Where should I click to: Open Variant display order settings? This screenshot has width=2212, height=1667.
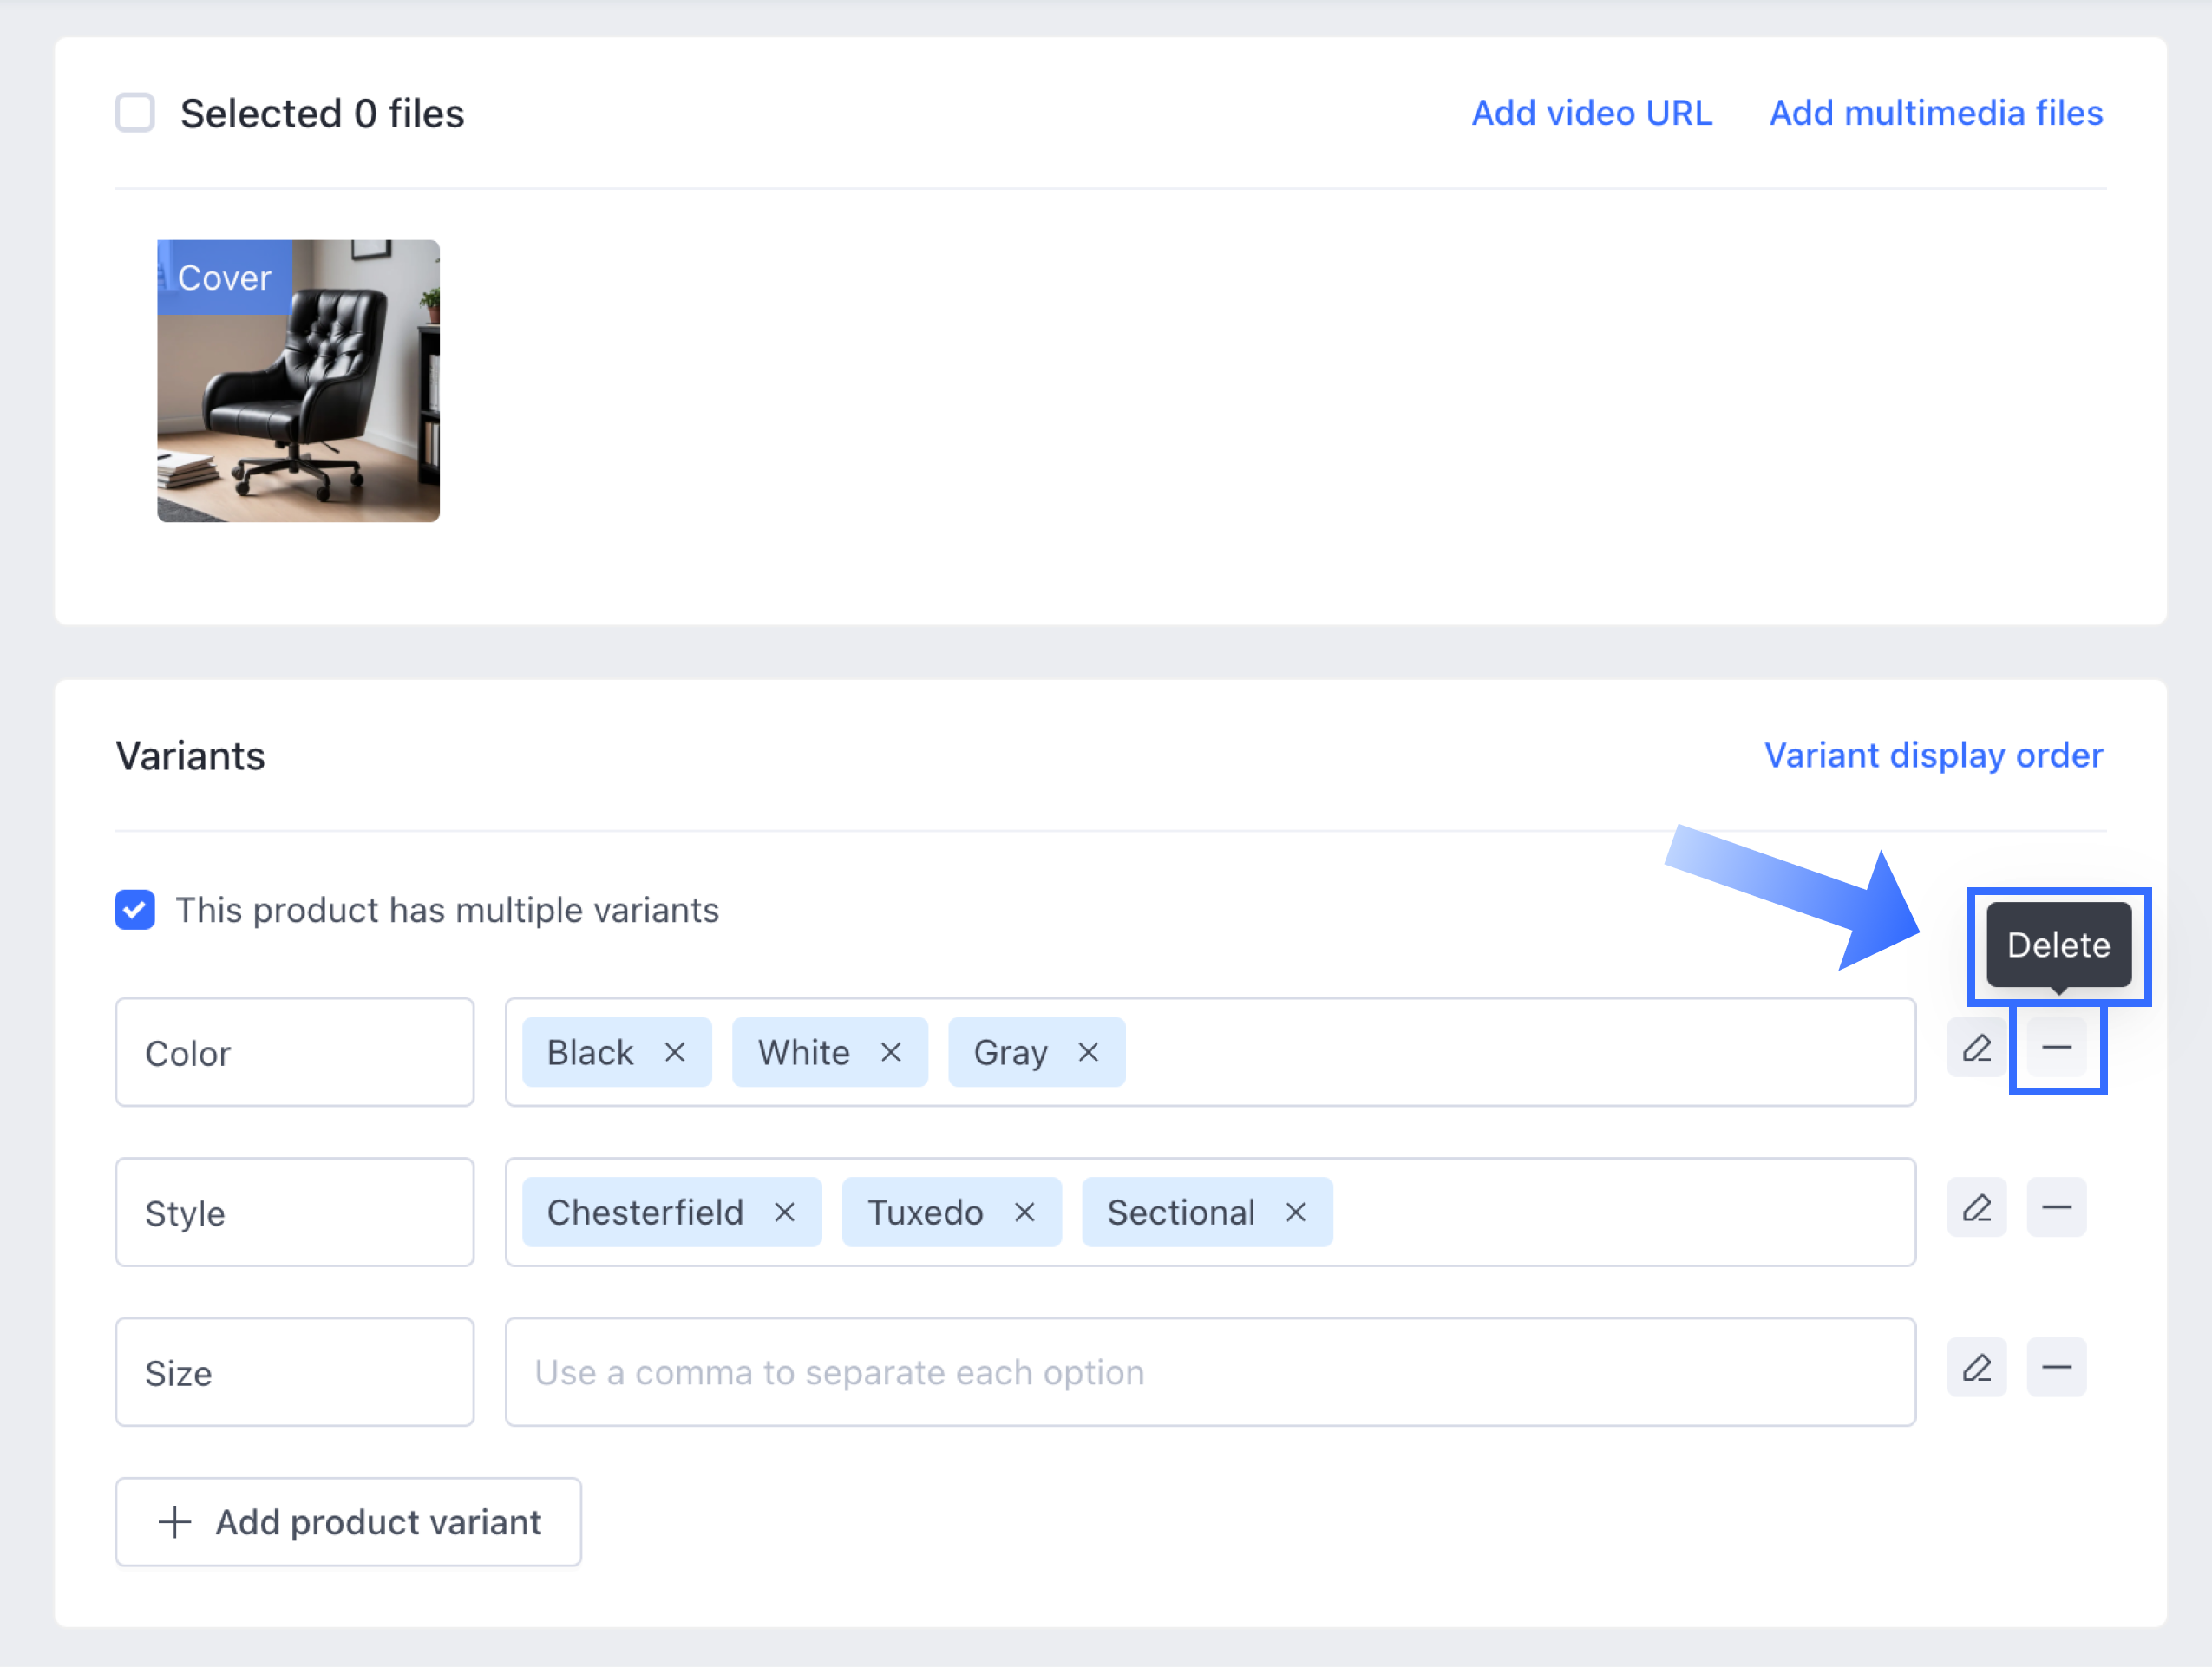click(1933, 755)
